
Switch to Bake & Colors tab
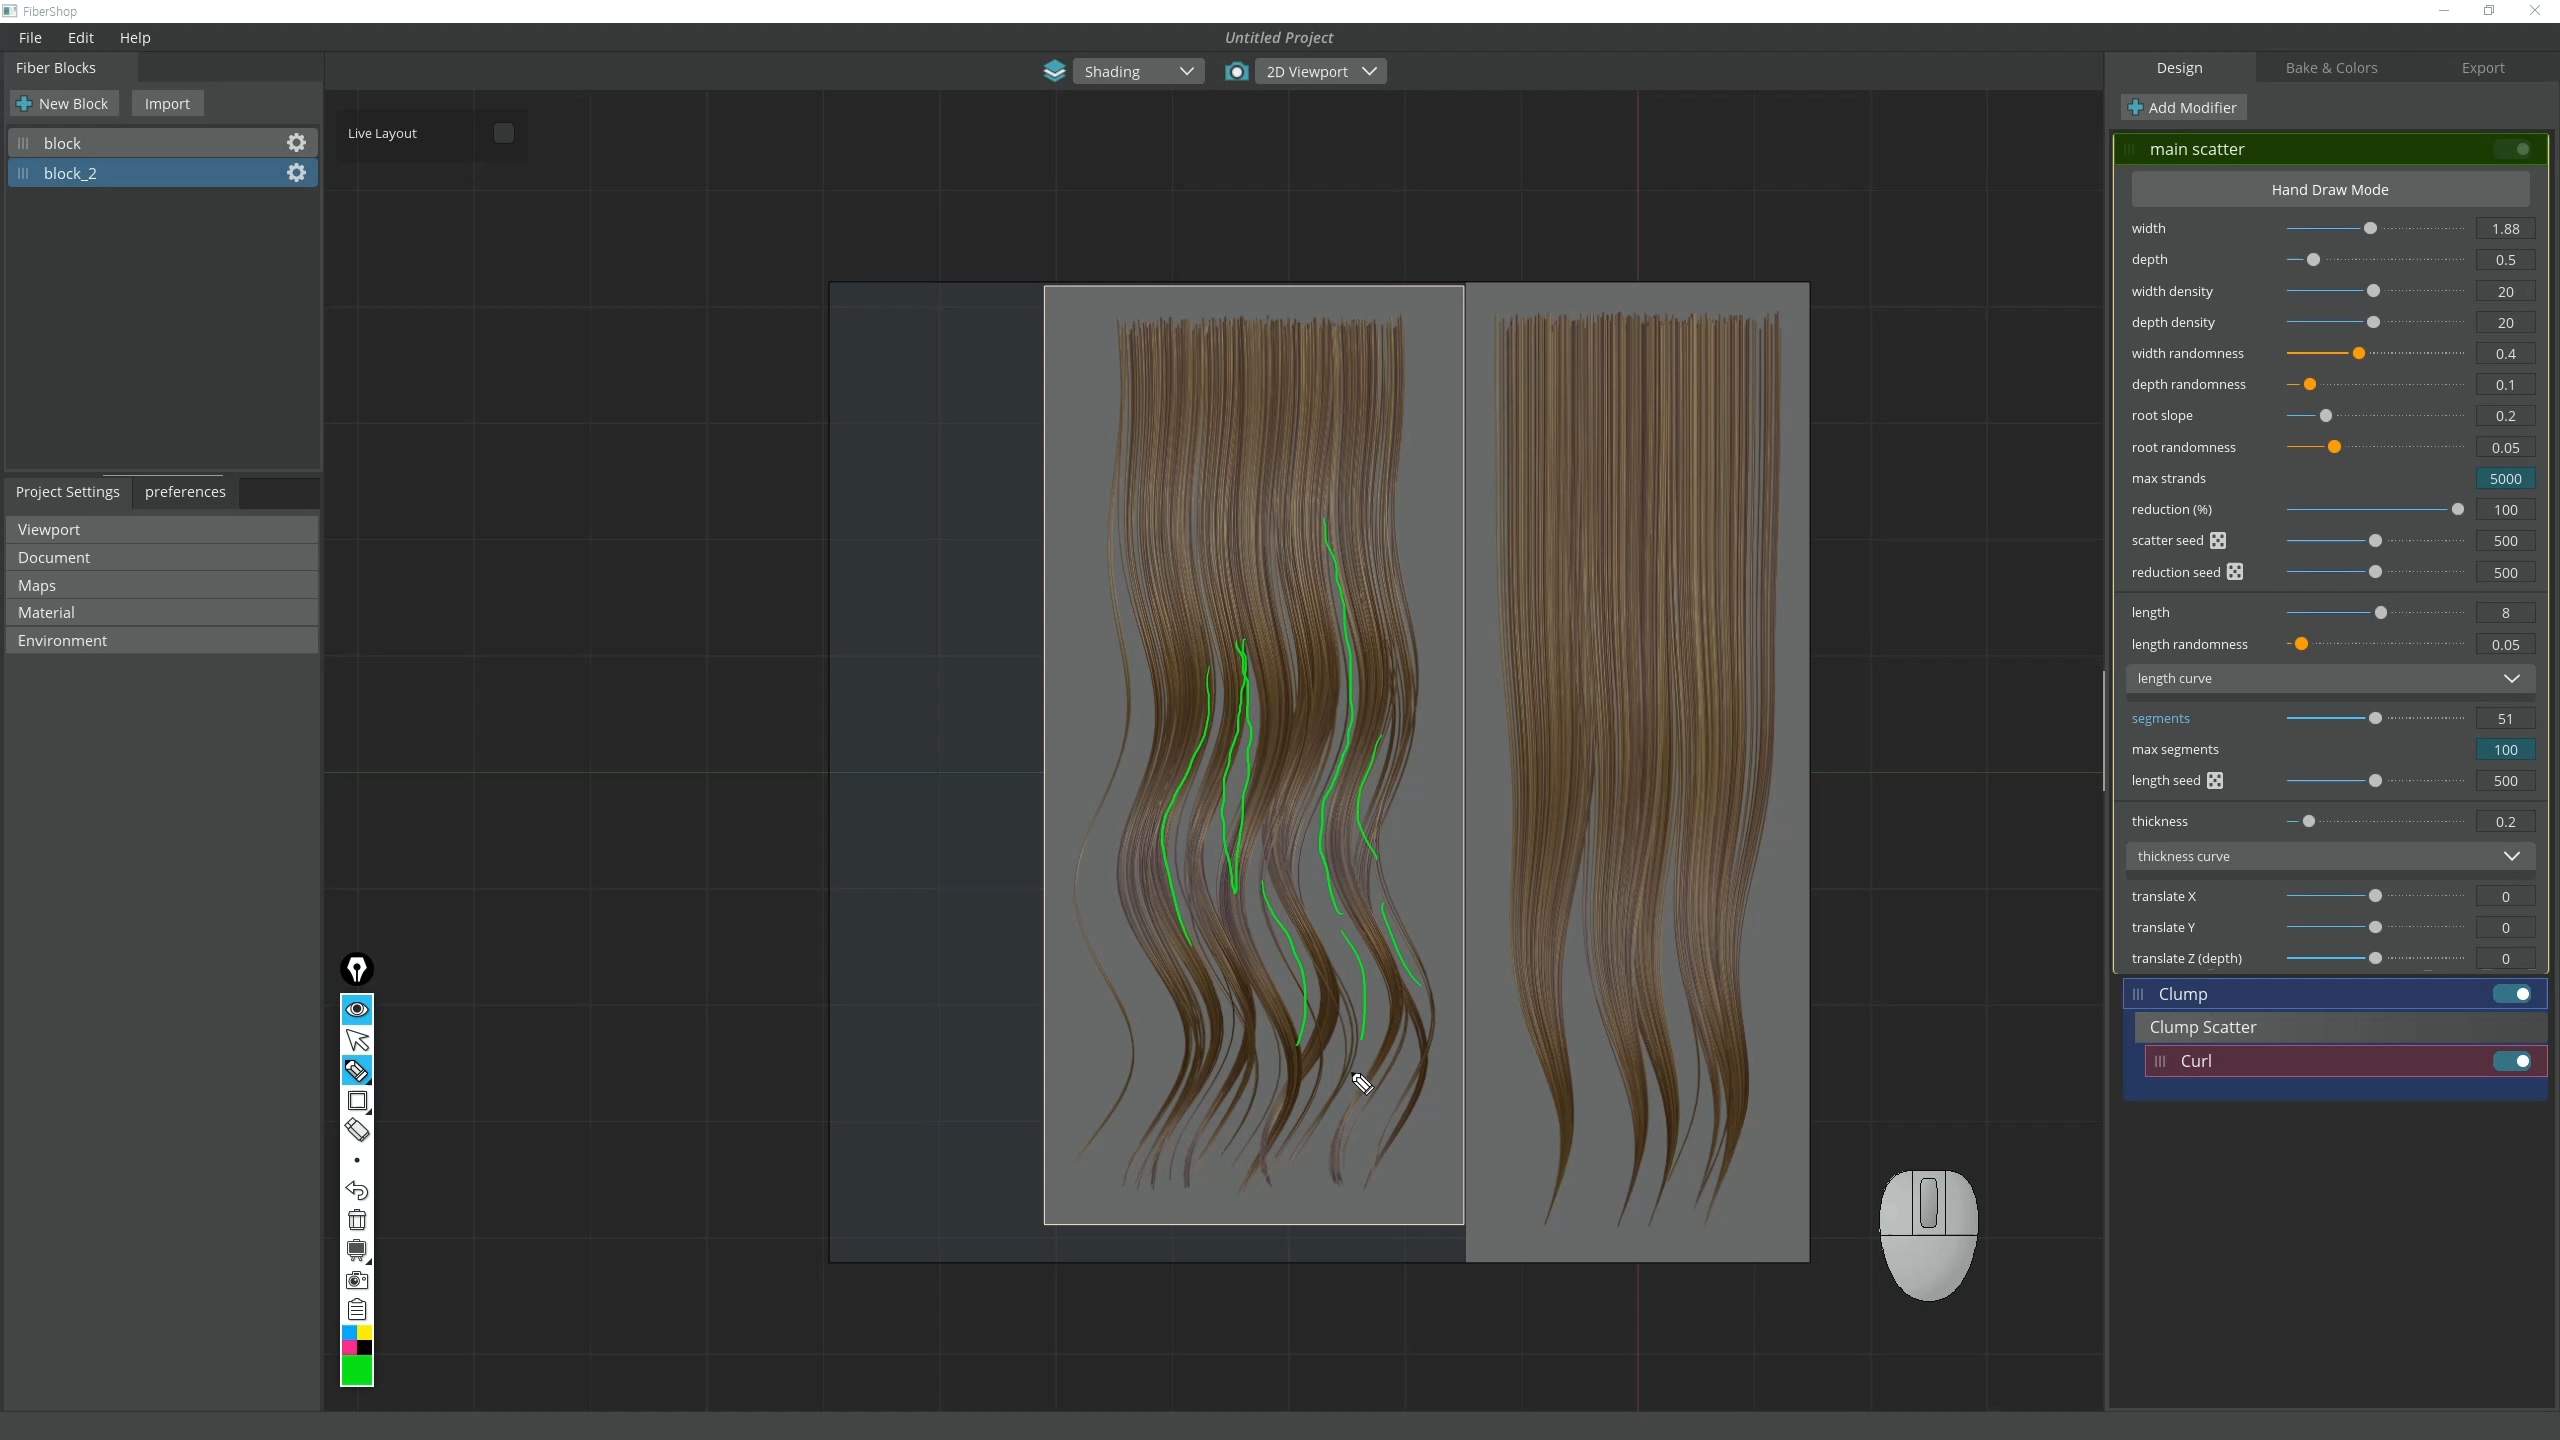[x=2331, y=68]
